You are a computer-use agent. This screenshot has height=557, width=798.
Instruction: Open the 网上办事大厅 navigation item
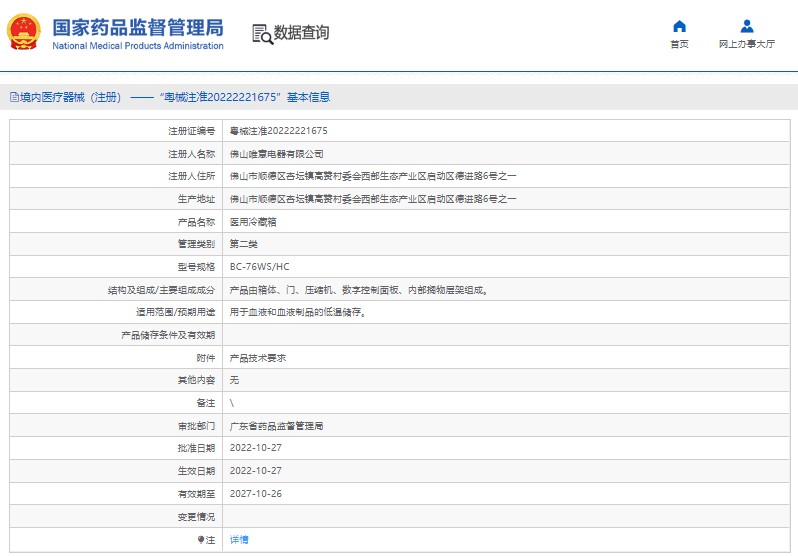[x=747, y=45]
